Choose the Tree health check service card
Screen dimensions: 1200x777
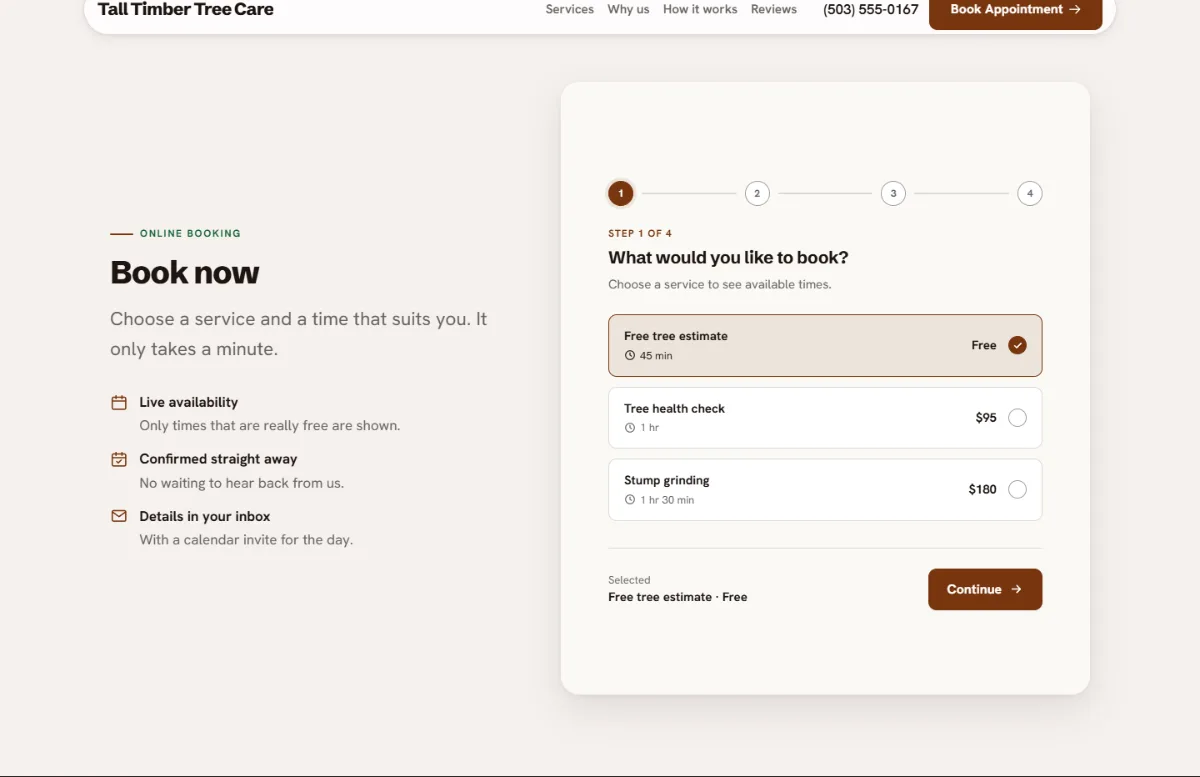pyautogui.click(x=825, y=418)
